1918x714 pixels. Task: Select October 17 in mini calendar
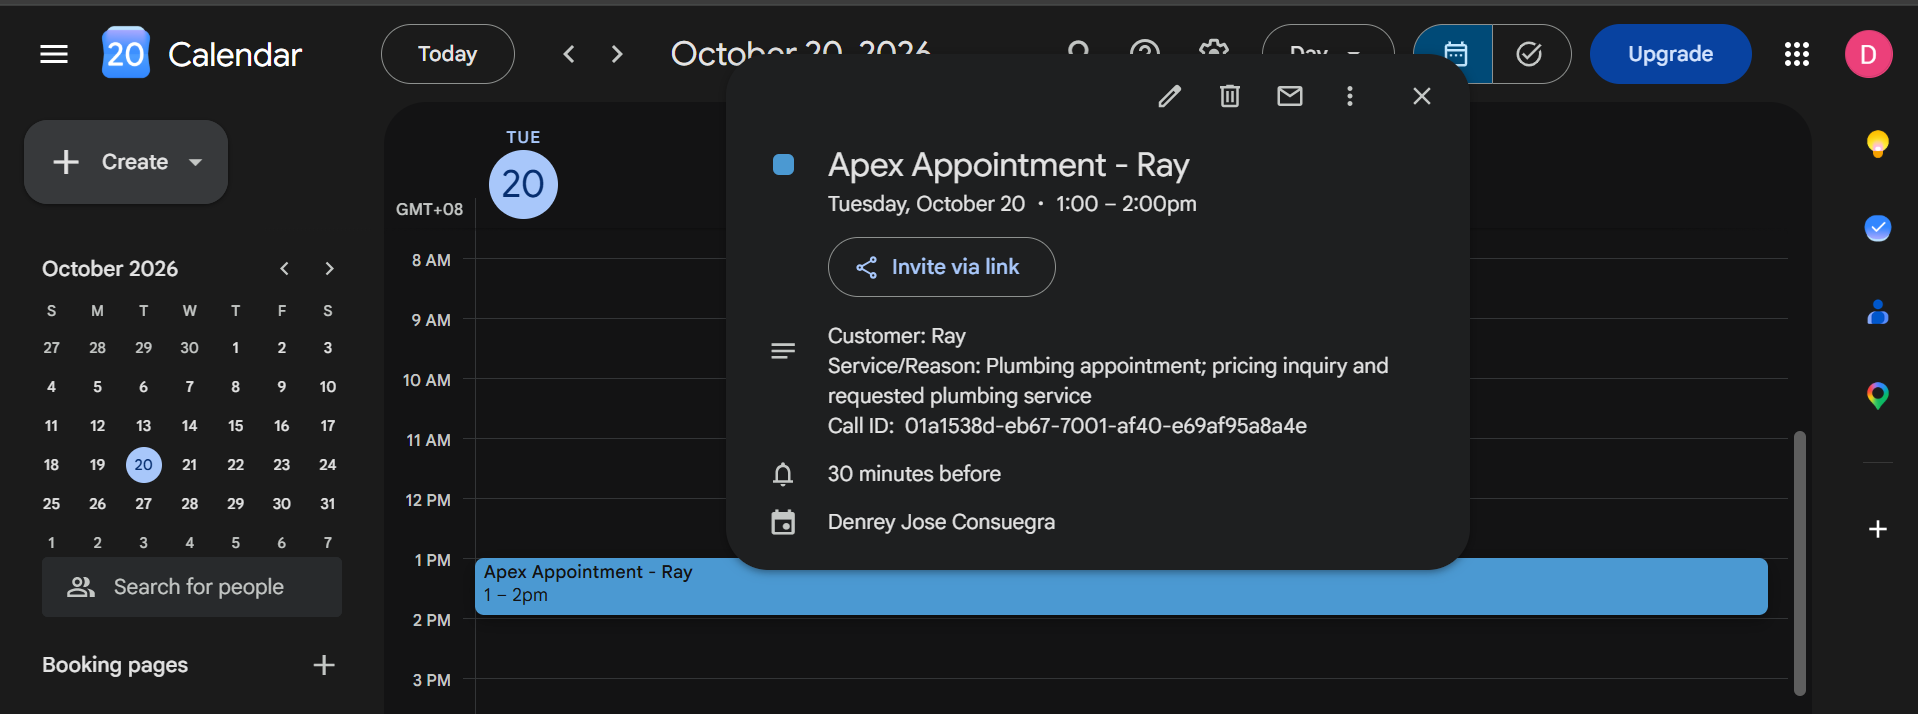328,426
